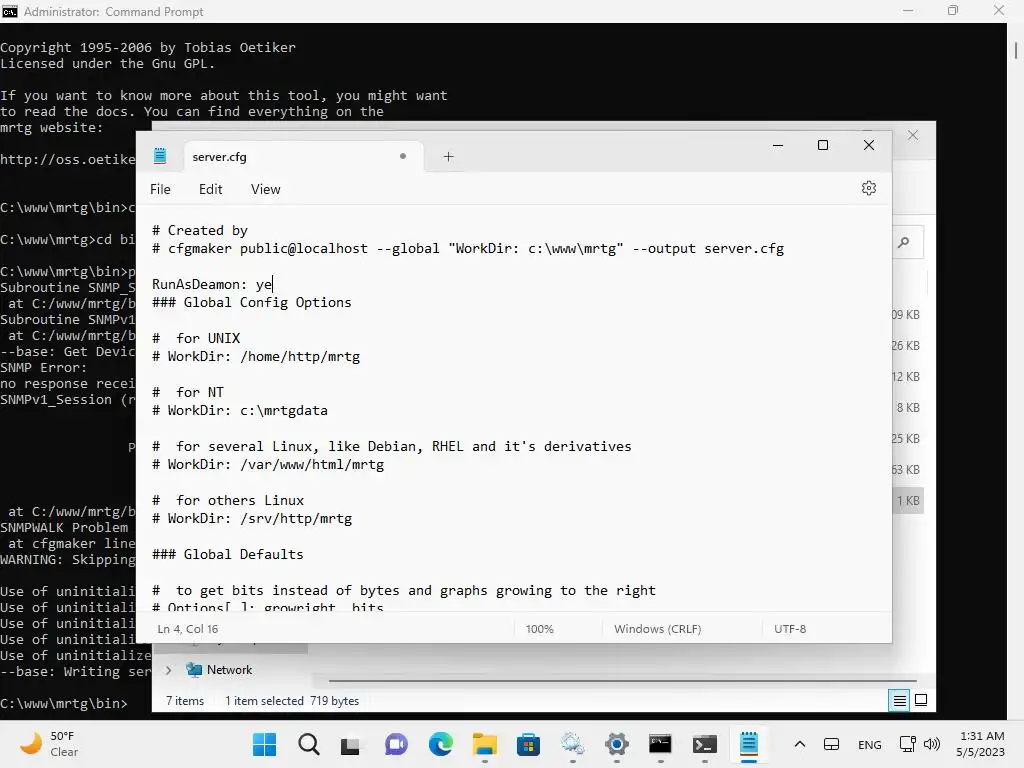Open taskbar Search
1024x768 pixels.
pos(308,744)
